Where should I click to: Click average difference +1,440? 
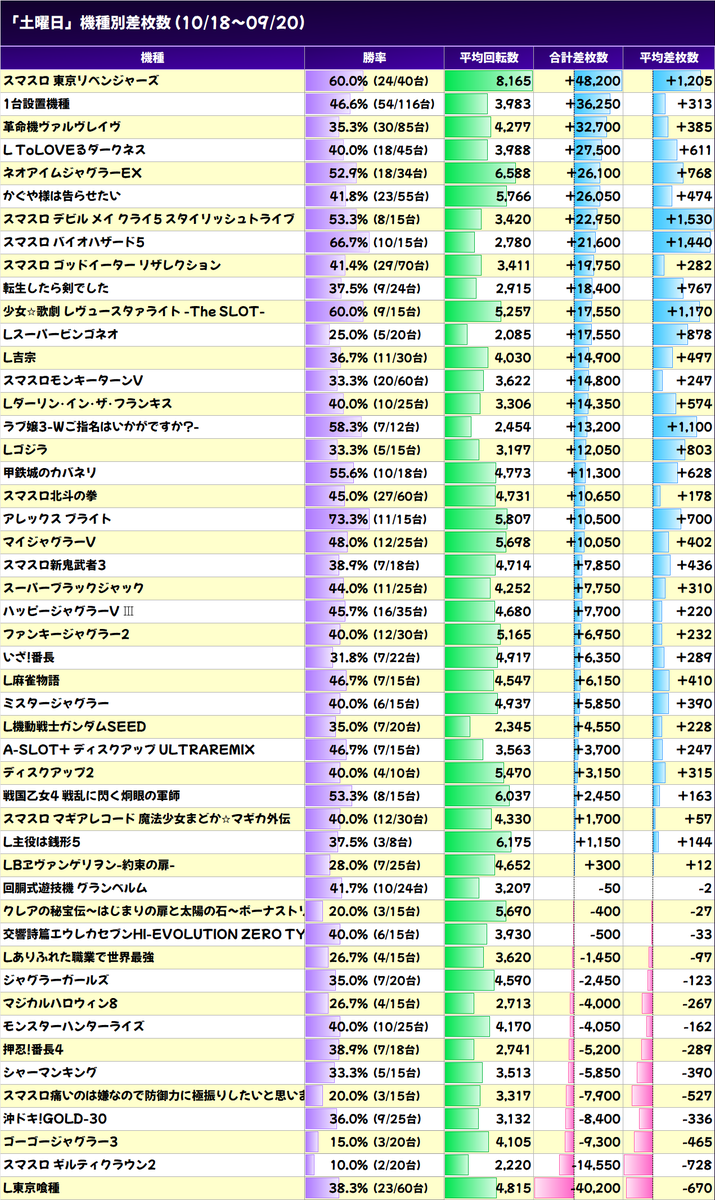tap(688, 241)
